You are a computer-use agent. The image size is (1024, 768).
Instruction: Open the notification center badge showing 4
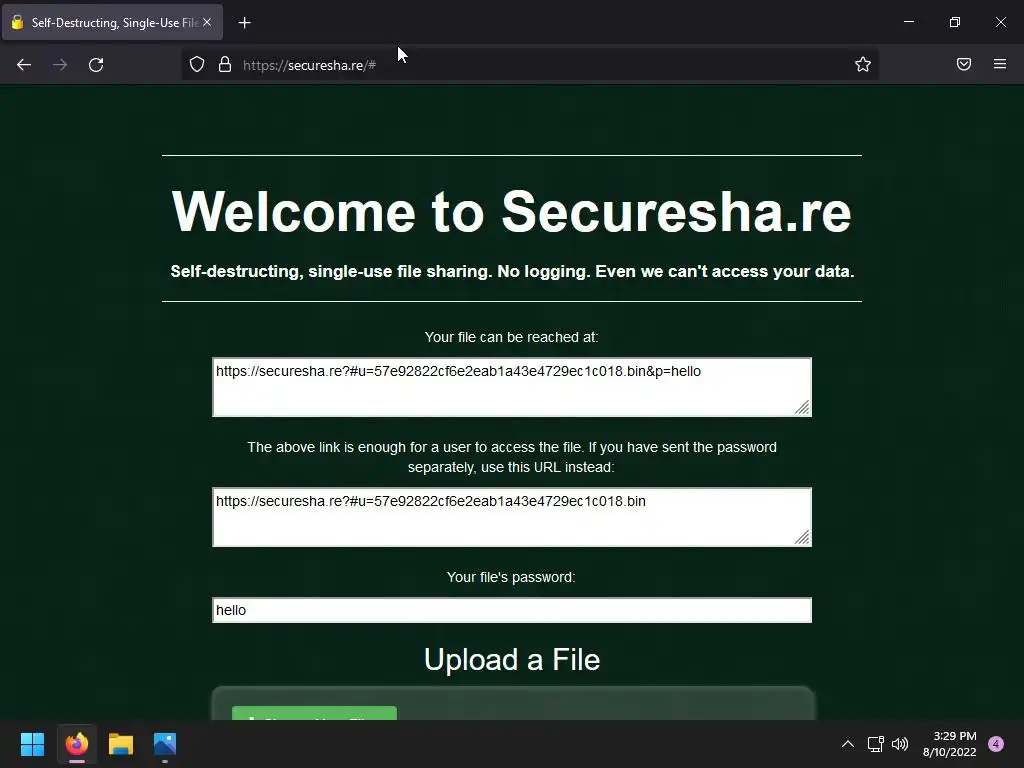click(x=996, y=744)
